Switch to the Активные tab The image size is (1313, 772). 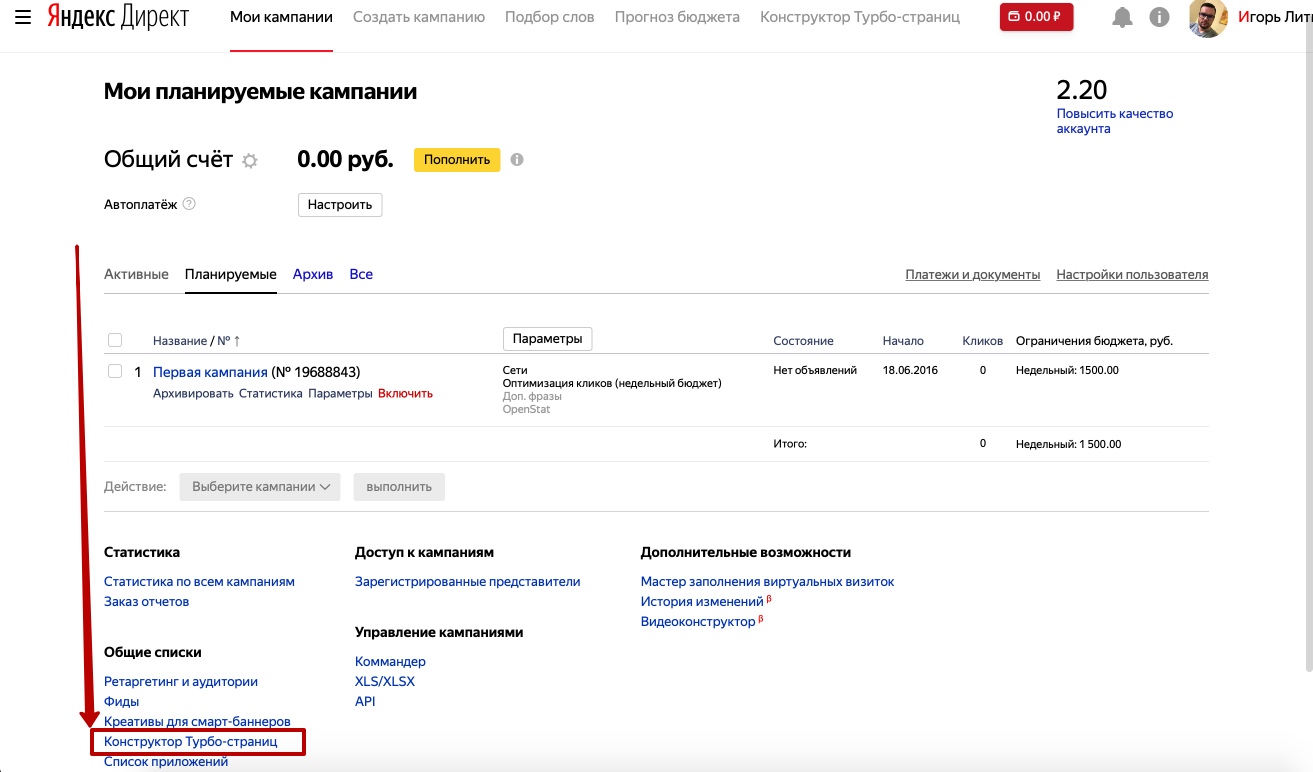click(x=136, y=274)
